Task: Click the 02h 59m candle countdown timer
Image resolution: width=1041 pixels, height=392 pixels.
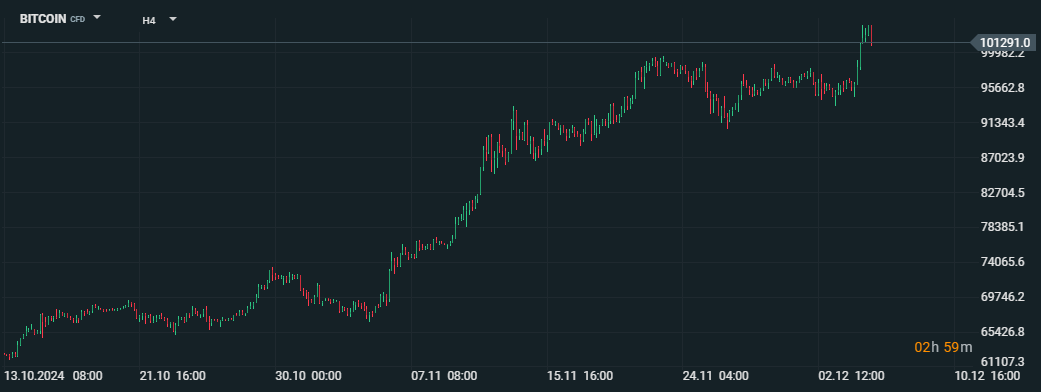Action: pyautogui.click(x=943, y=347)
